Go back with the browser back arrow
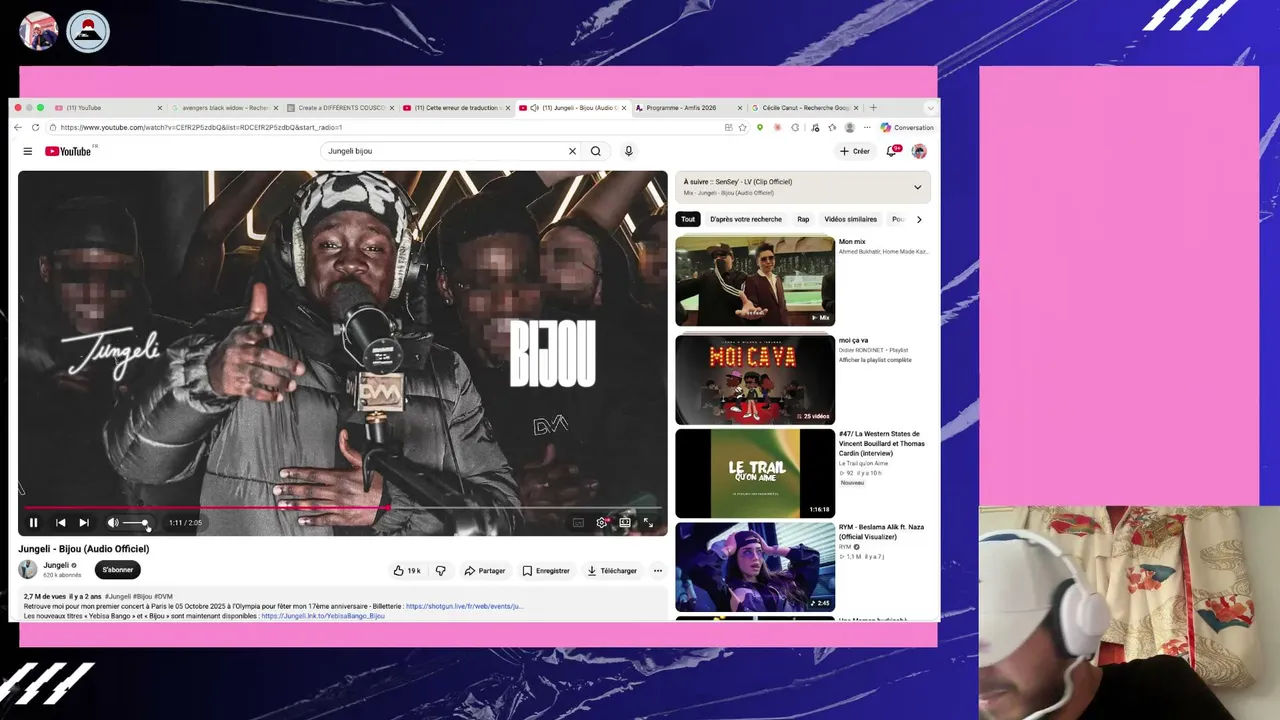Image resolution: width=1280 pixels, height=720 pixels. pos(18,127)
